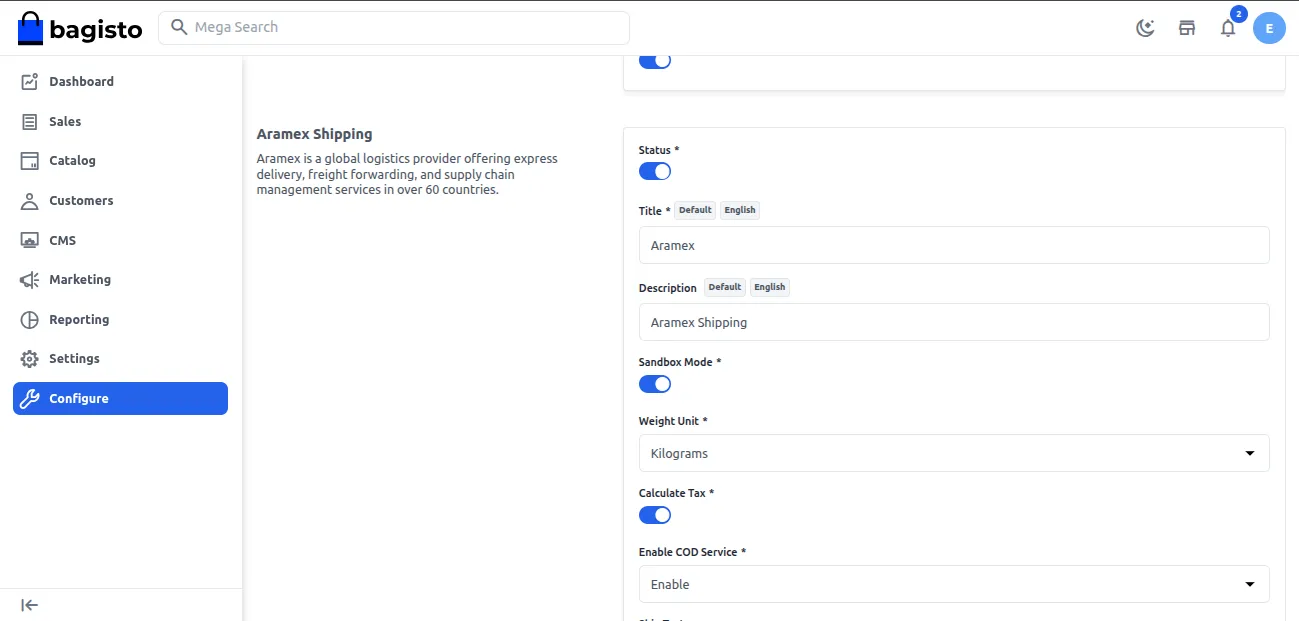This screenshot has width=1299, height=621.
Task: Click the Sandbox Mode label
Action: [x=680, y=362]
